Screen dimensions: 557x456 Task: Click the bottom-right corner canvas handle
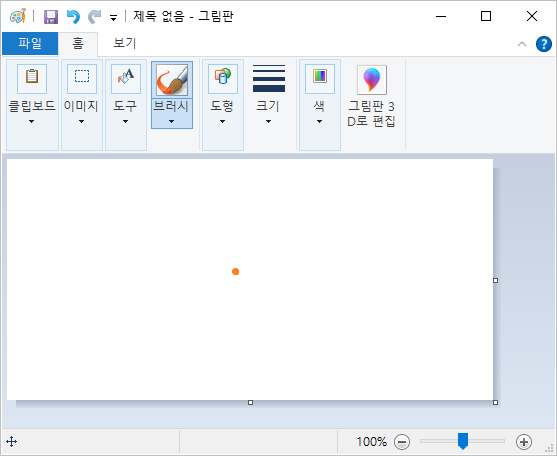(x=496, y=402)
